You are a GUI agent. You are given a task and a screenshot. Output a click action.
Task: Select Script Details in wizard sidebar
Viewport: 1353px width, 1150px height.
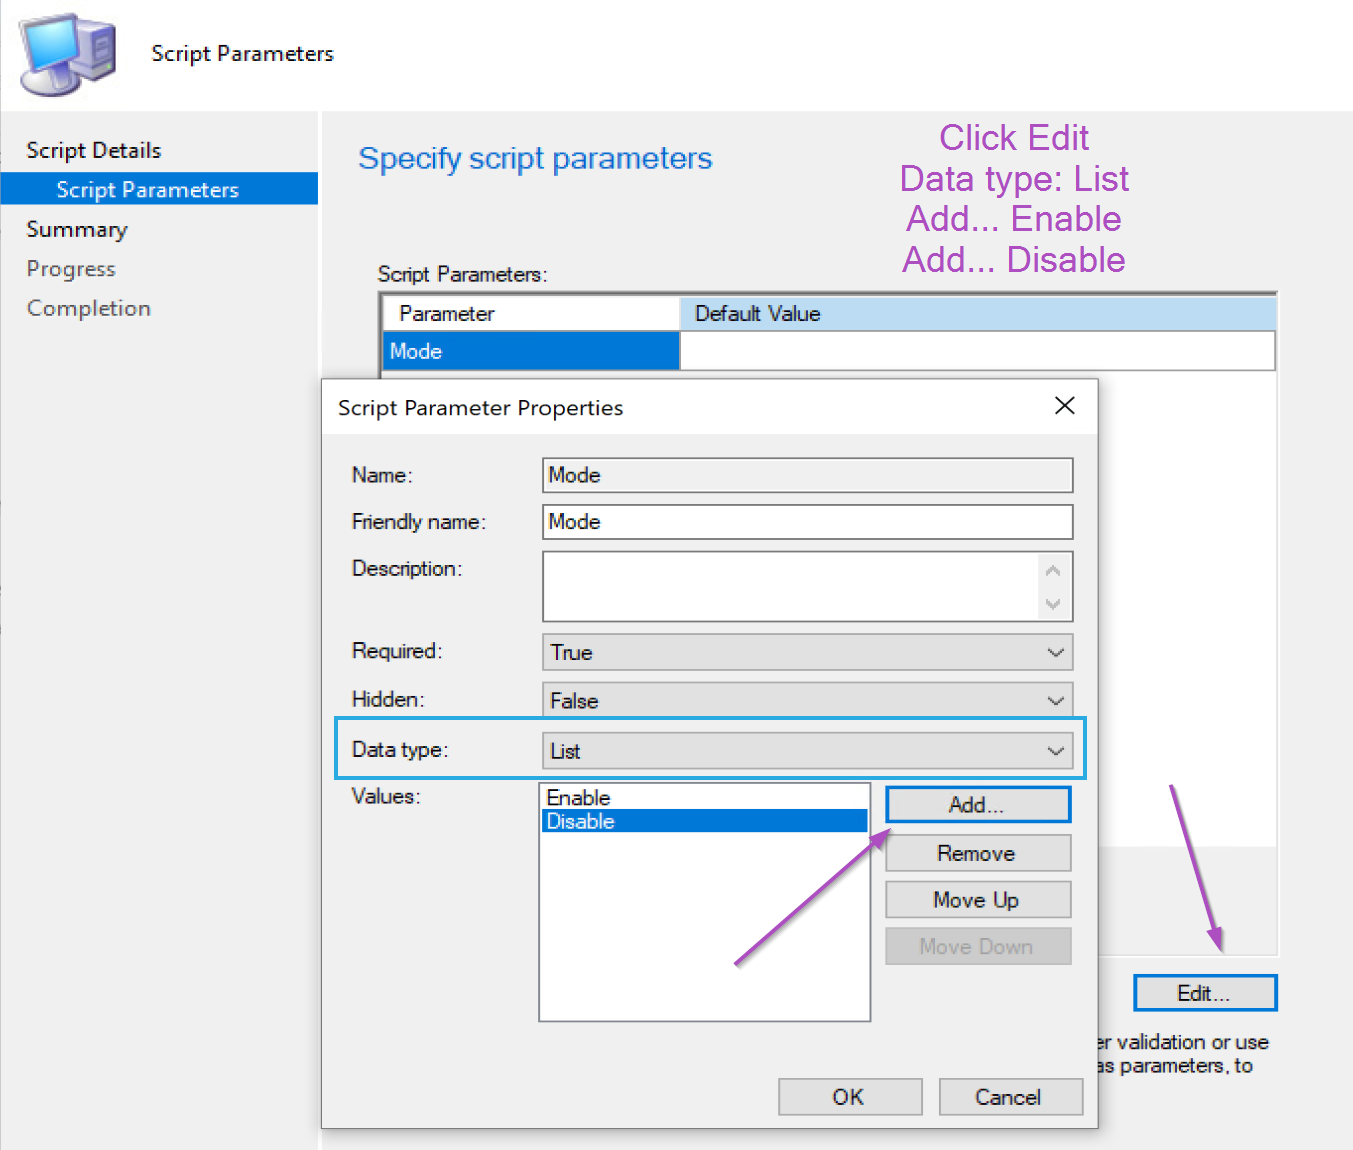93,150
